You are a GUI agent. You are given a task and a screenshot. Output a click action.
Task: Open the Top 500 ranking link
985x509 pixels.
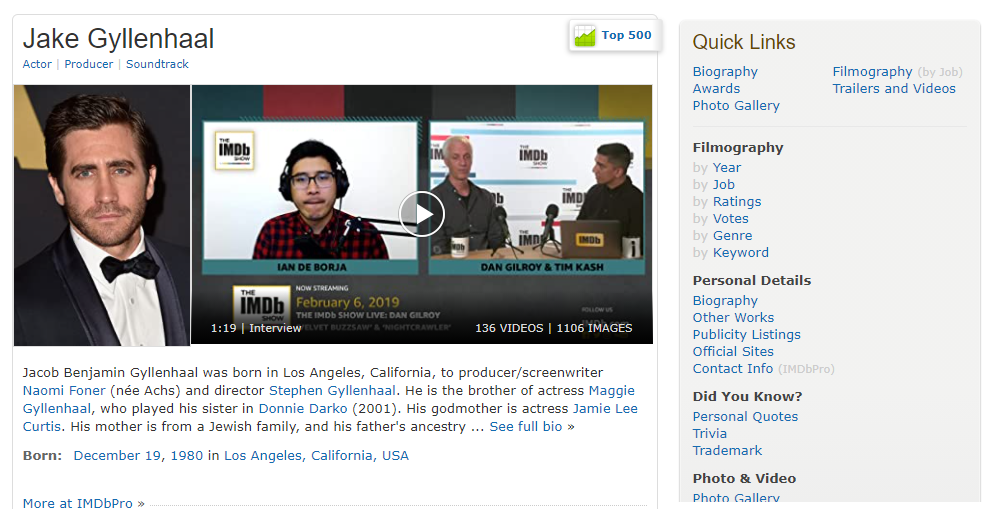click(626, 35)
